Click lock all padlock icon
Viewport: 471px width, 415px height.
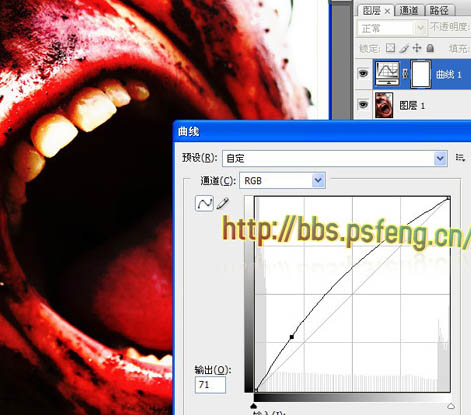430,48
